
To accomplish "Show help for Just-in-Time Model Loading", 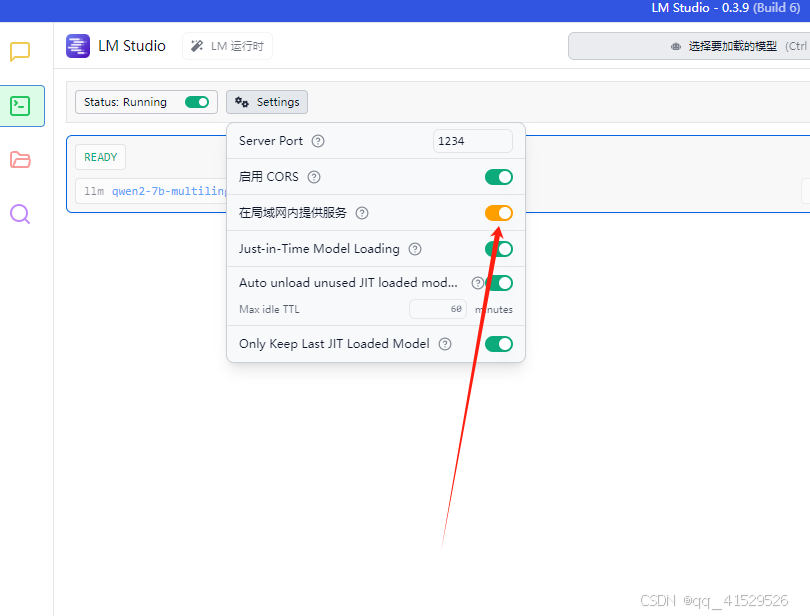I will click(x=415, y=249).
